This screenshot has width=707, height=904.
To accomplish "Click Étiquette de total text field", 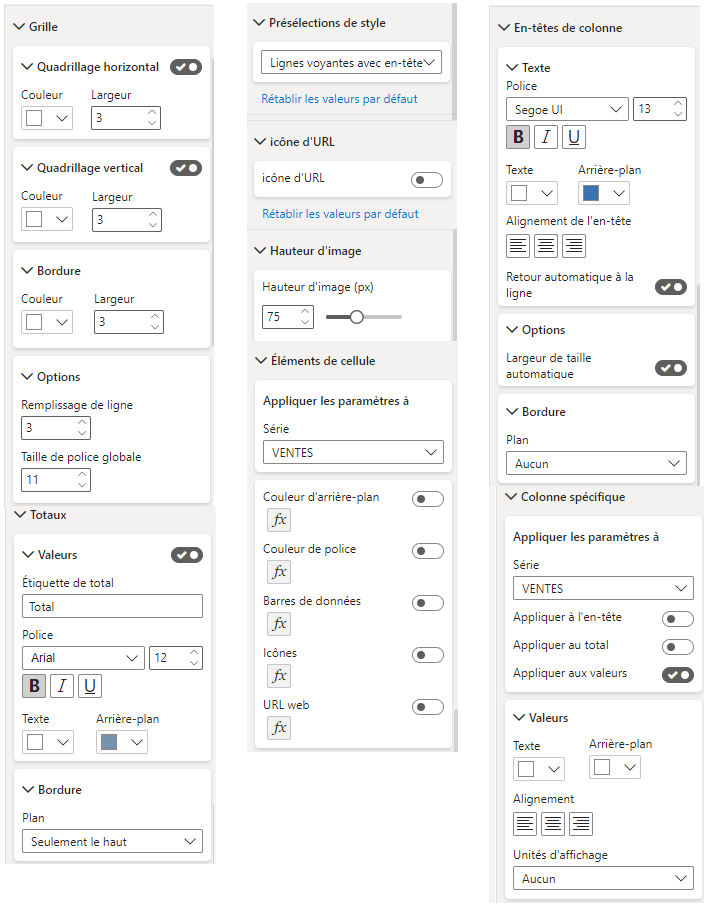I will coord(112,606).
